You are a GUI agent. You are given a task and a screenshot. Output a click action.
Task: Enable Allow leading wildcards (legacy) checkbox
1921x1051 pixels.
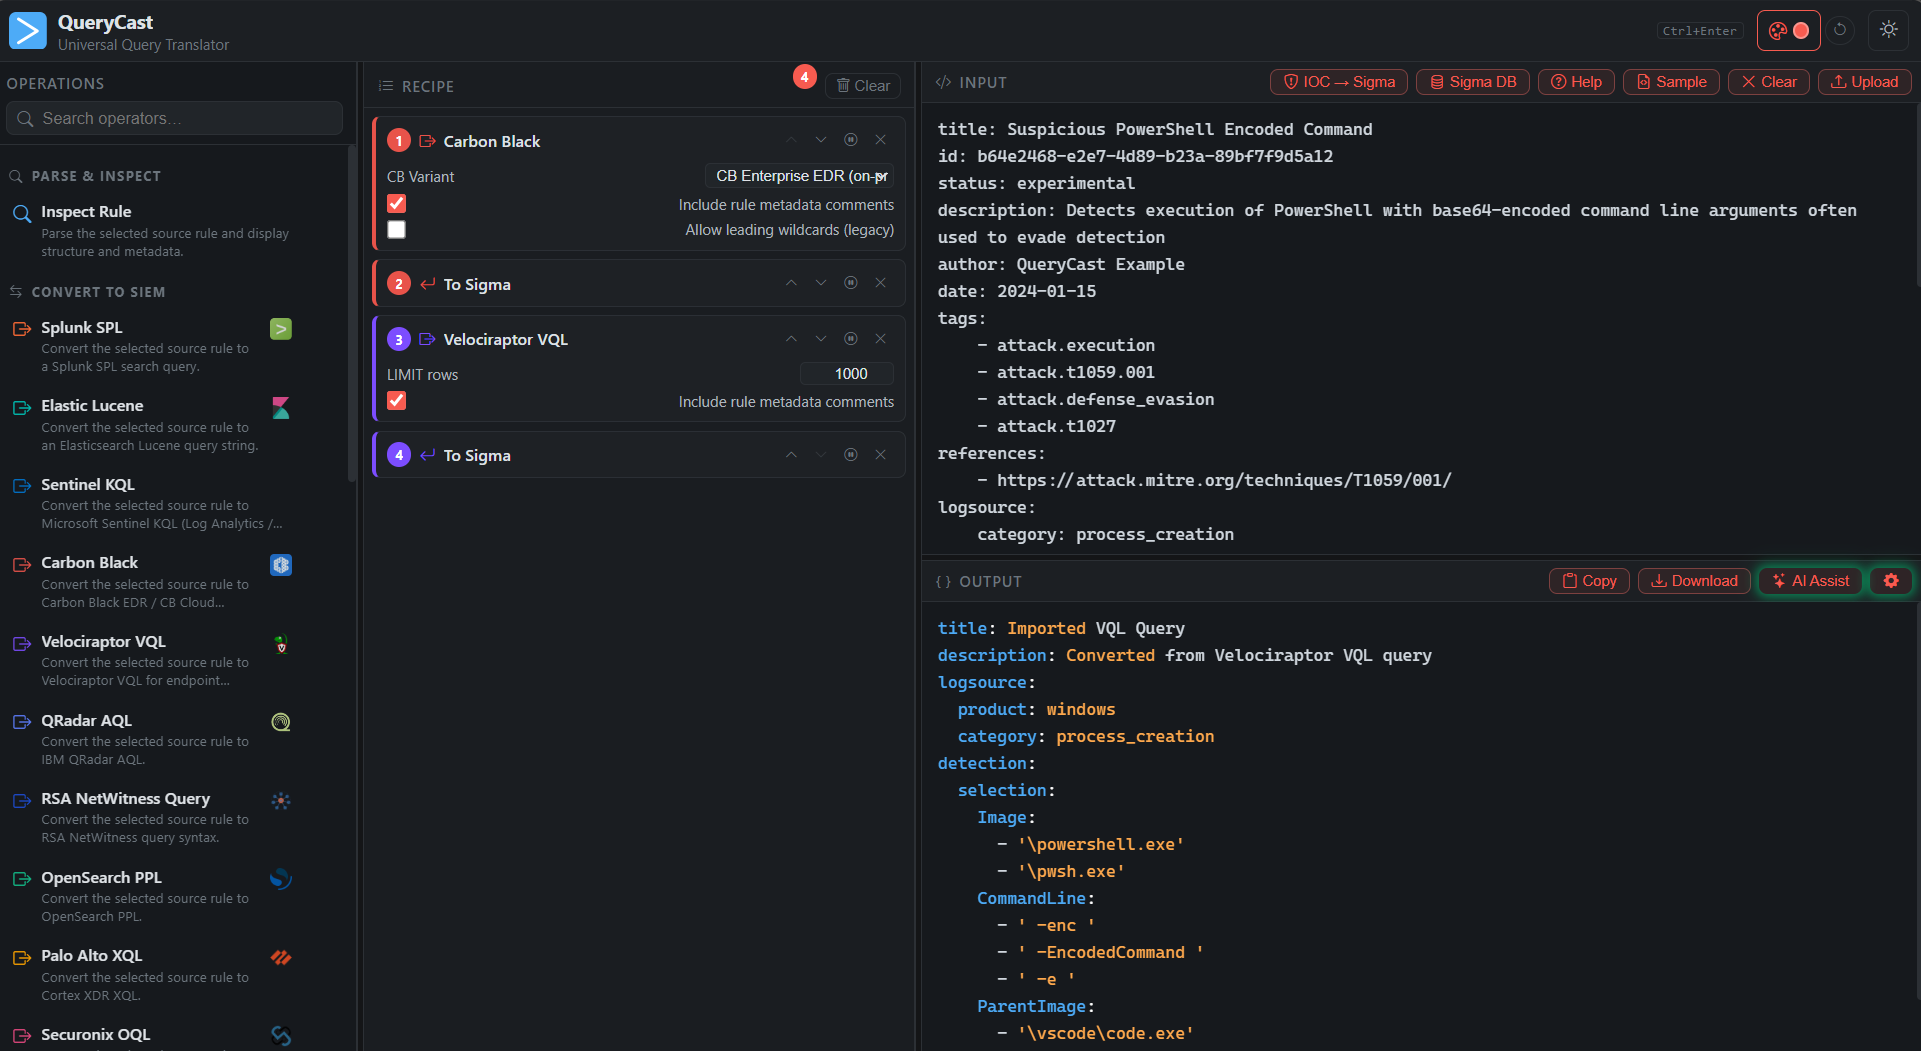pos(397,230)
